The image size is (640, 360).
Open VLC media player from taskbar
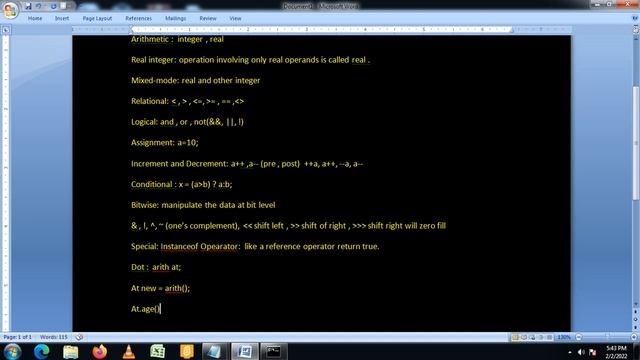click(x=129, y=351)
